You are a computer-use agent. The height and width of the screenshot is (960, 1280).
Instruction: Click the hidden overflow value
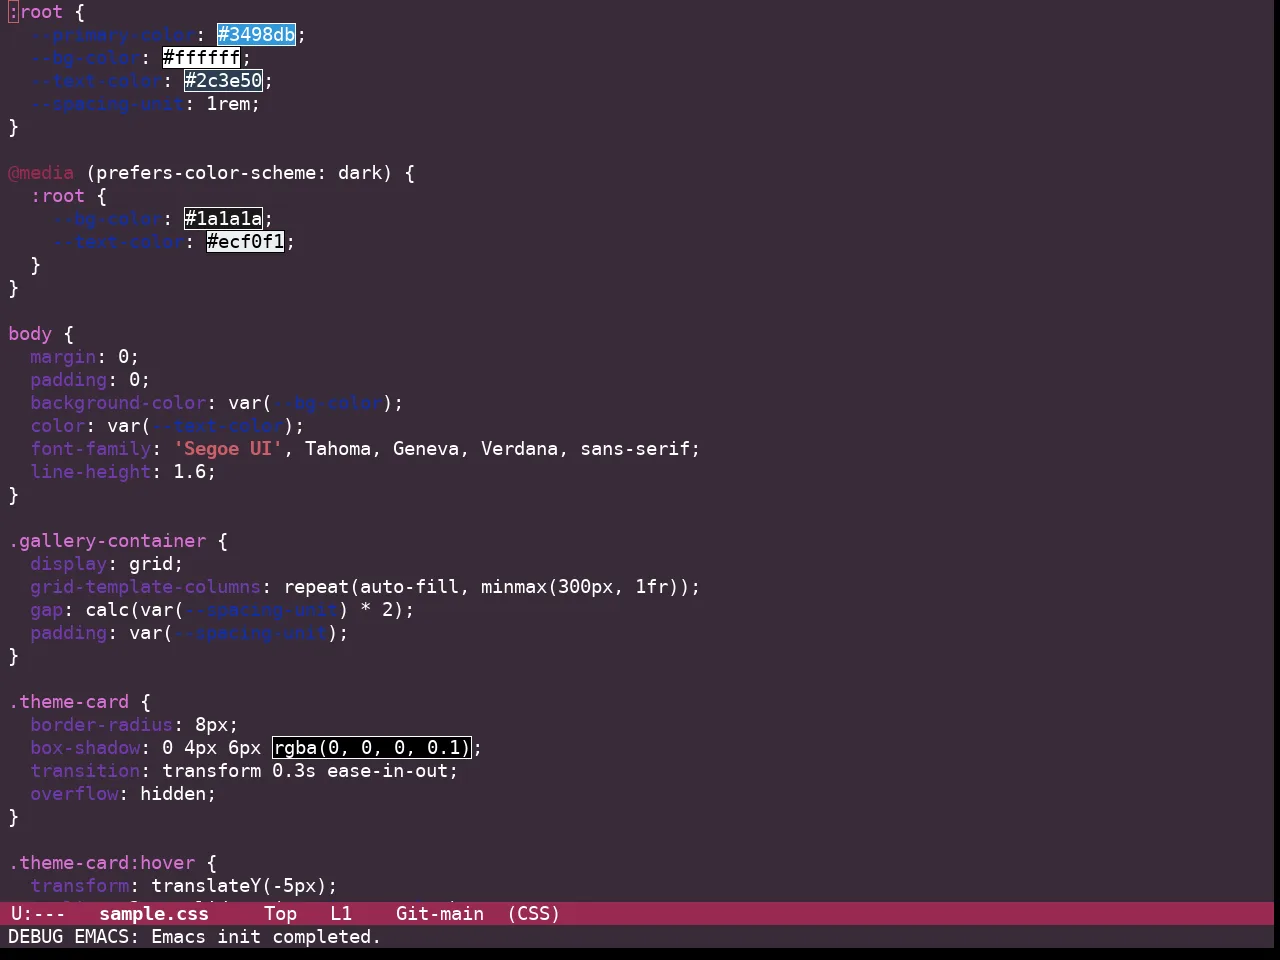coord(173,794)
